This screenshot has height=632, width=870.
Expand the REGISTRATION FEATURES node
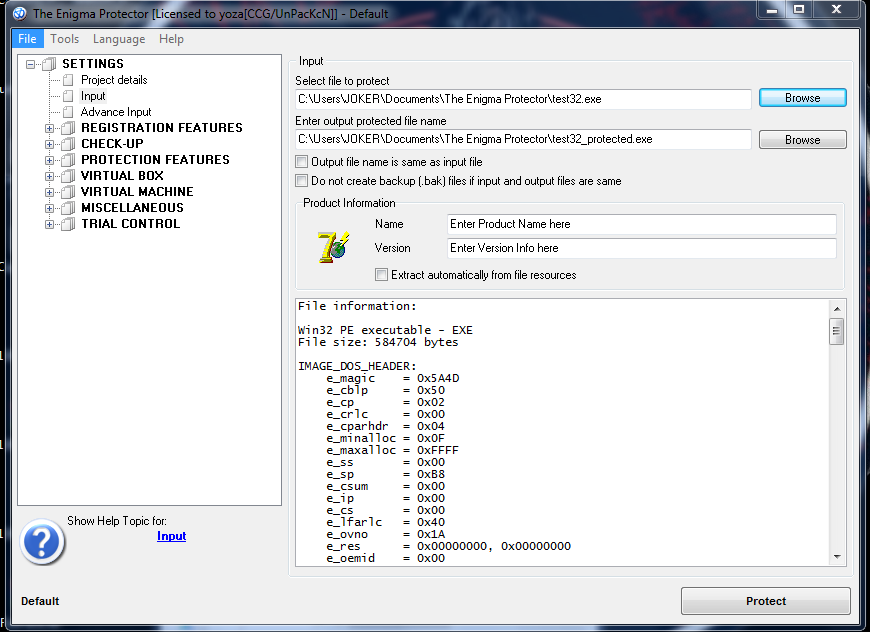coord(49,128)
